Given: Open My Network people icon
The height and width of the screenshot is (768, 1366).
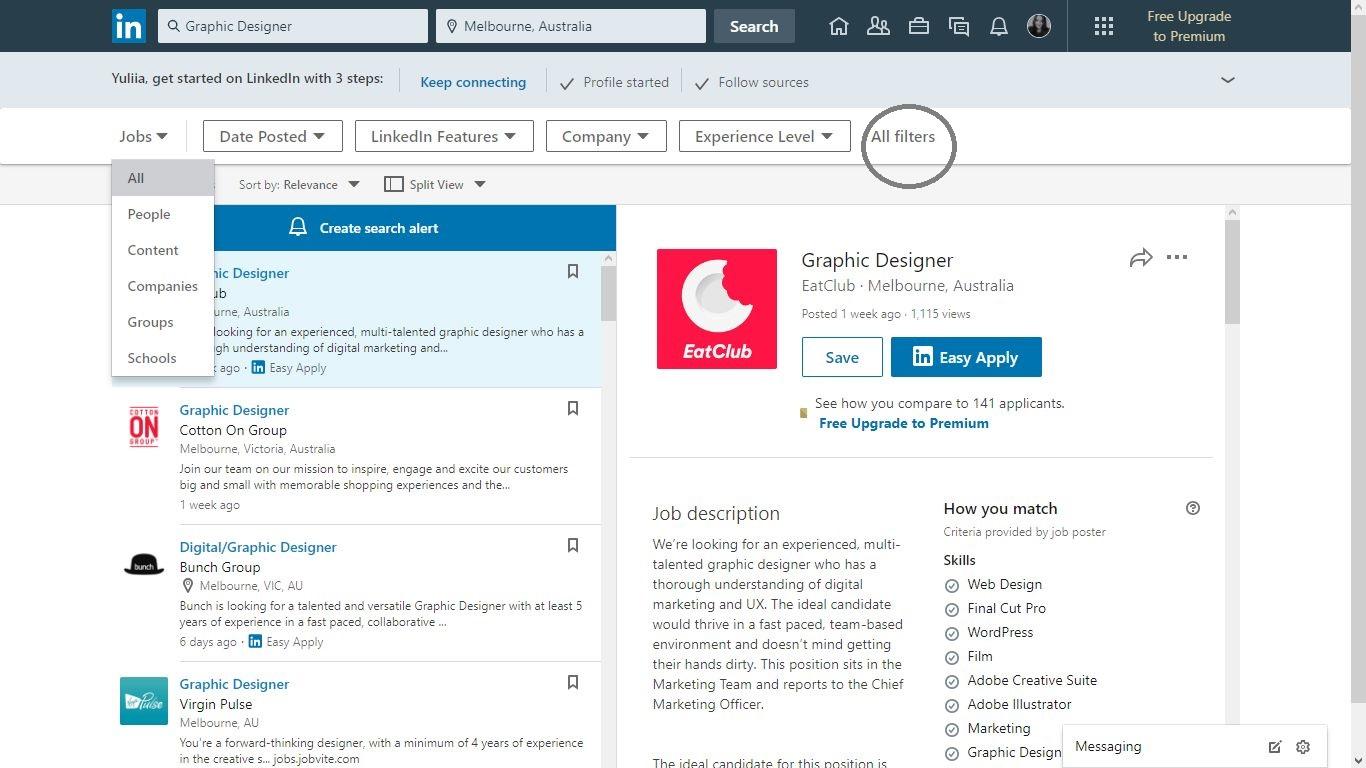Looking at the screenshot, I should [879, 27].
